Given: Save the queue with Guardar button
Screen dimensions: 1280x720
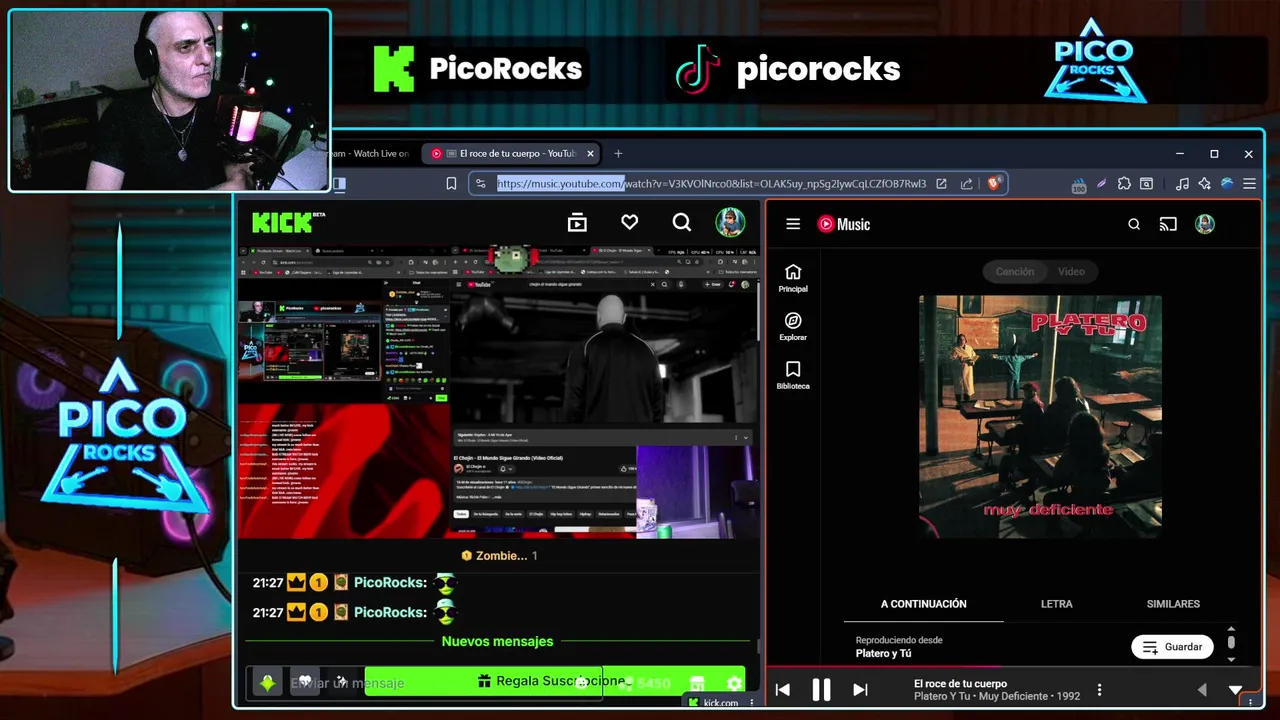Looking at the screenshot, I should click(1172, 647).
